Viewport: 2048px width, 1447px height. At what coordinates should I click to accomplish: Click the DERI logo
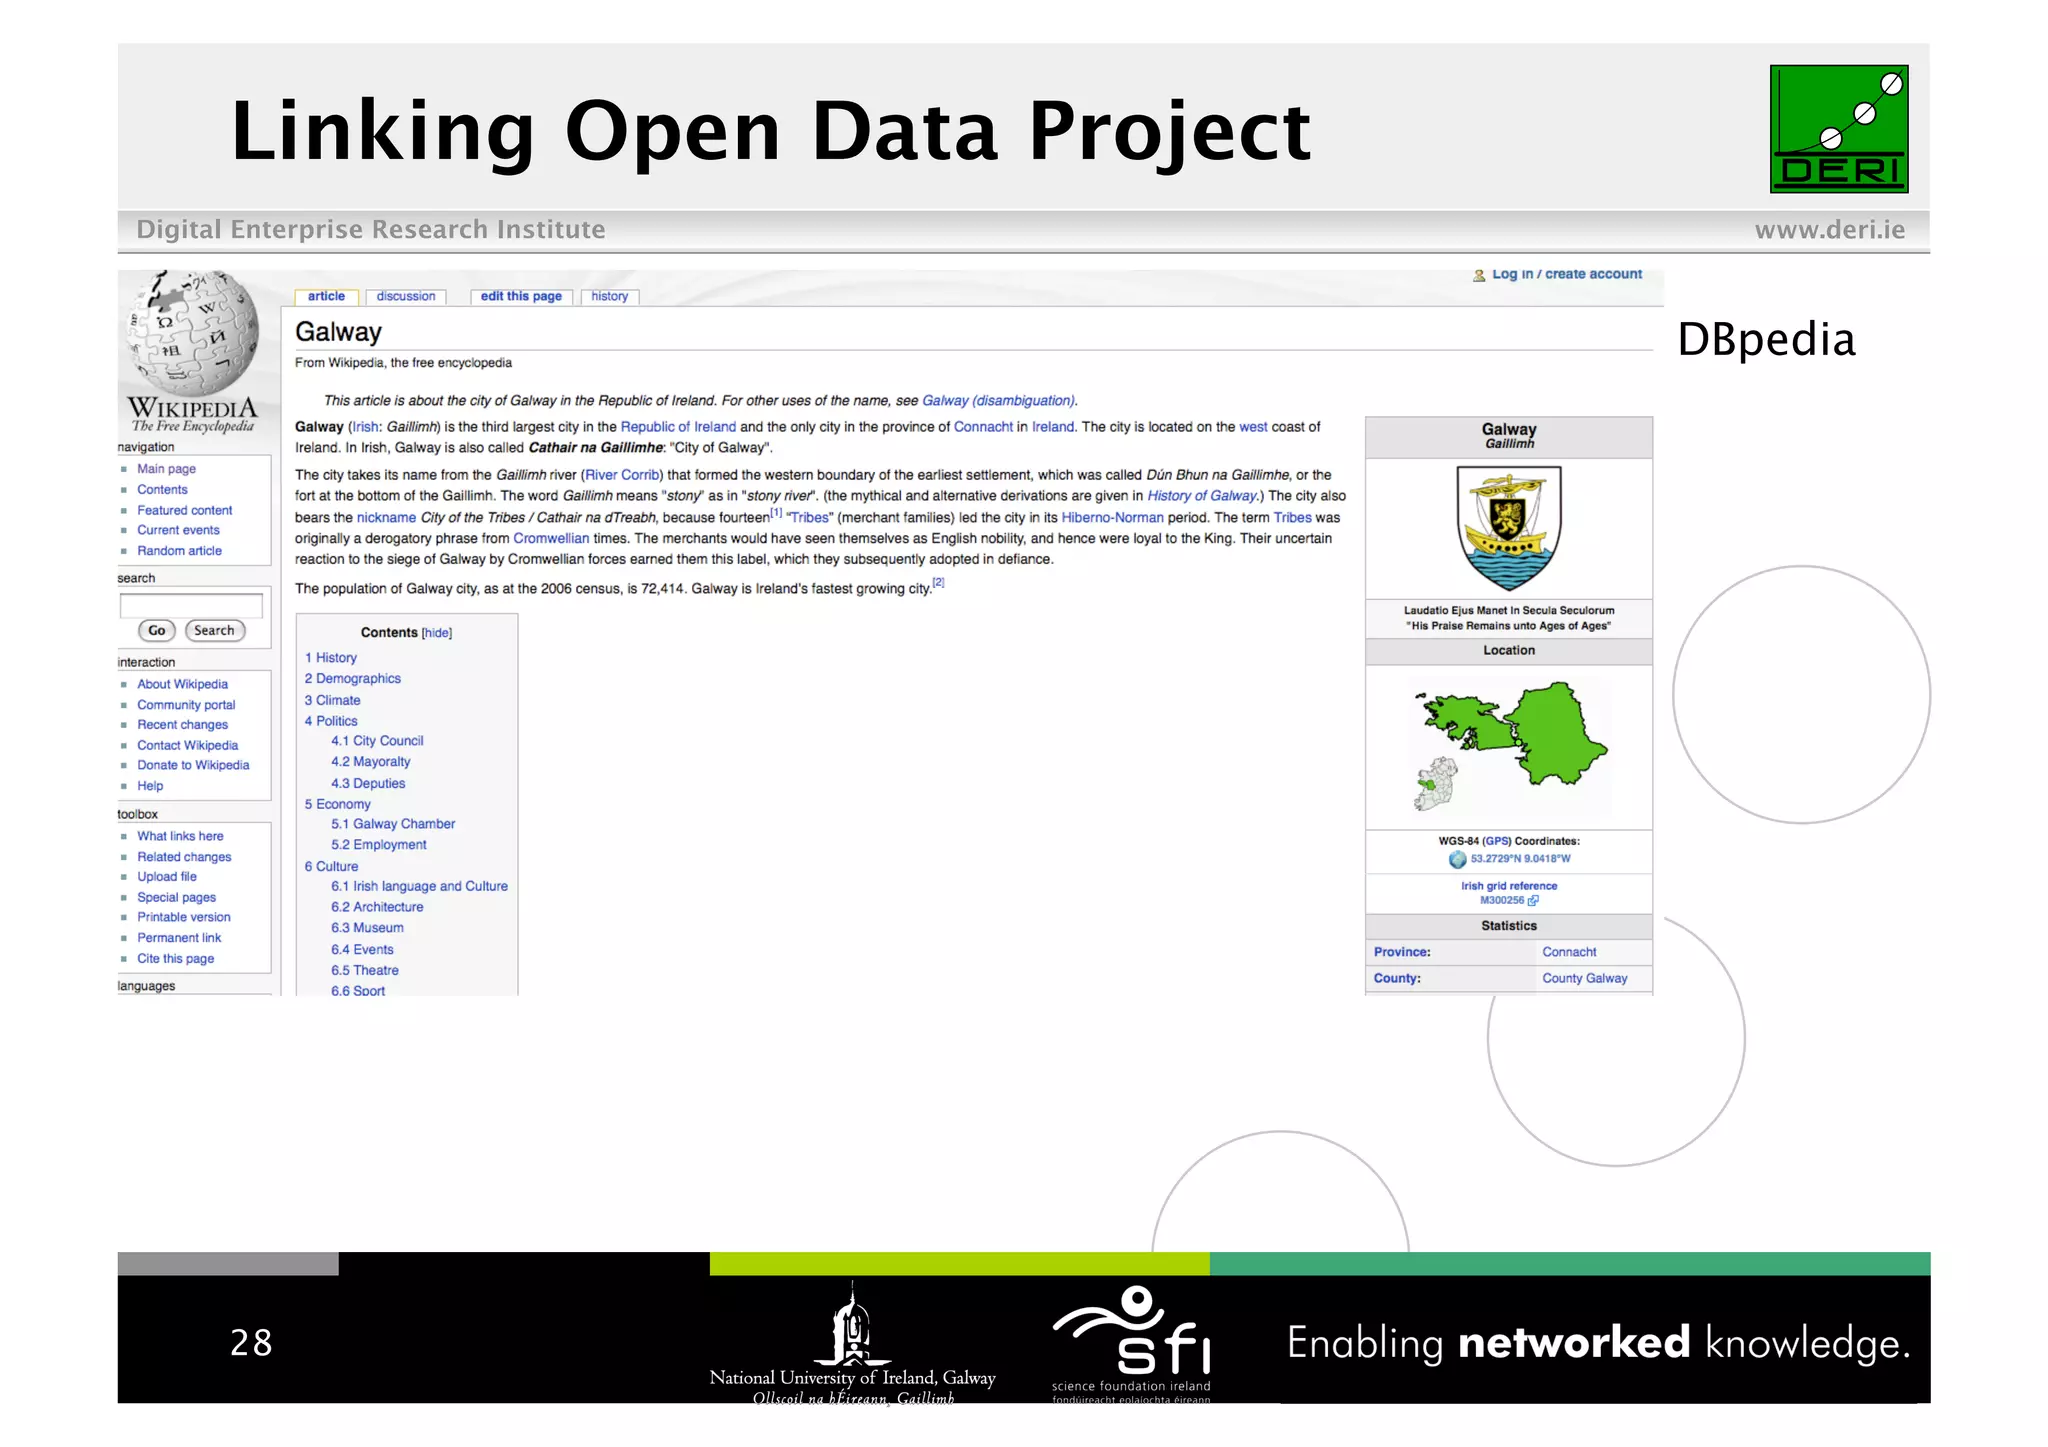[x=1839, y=129]
